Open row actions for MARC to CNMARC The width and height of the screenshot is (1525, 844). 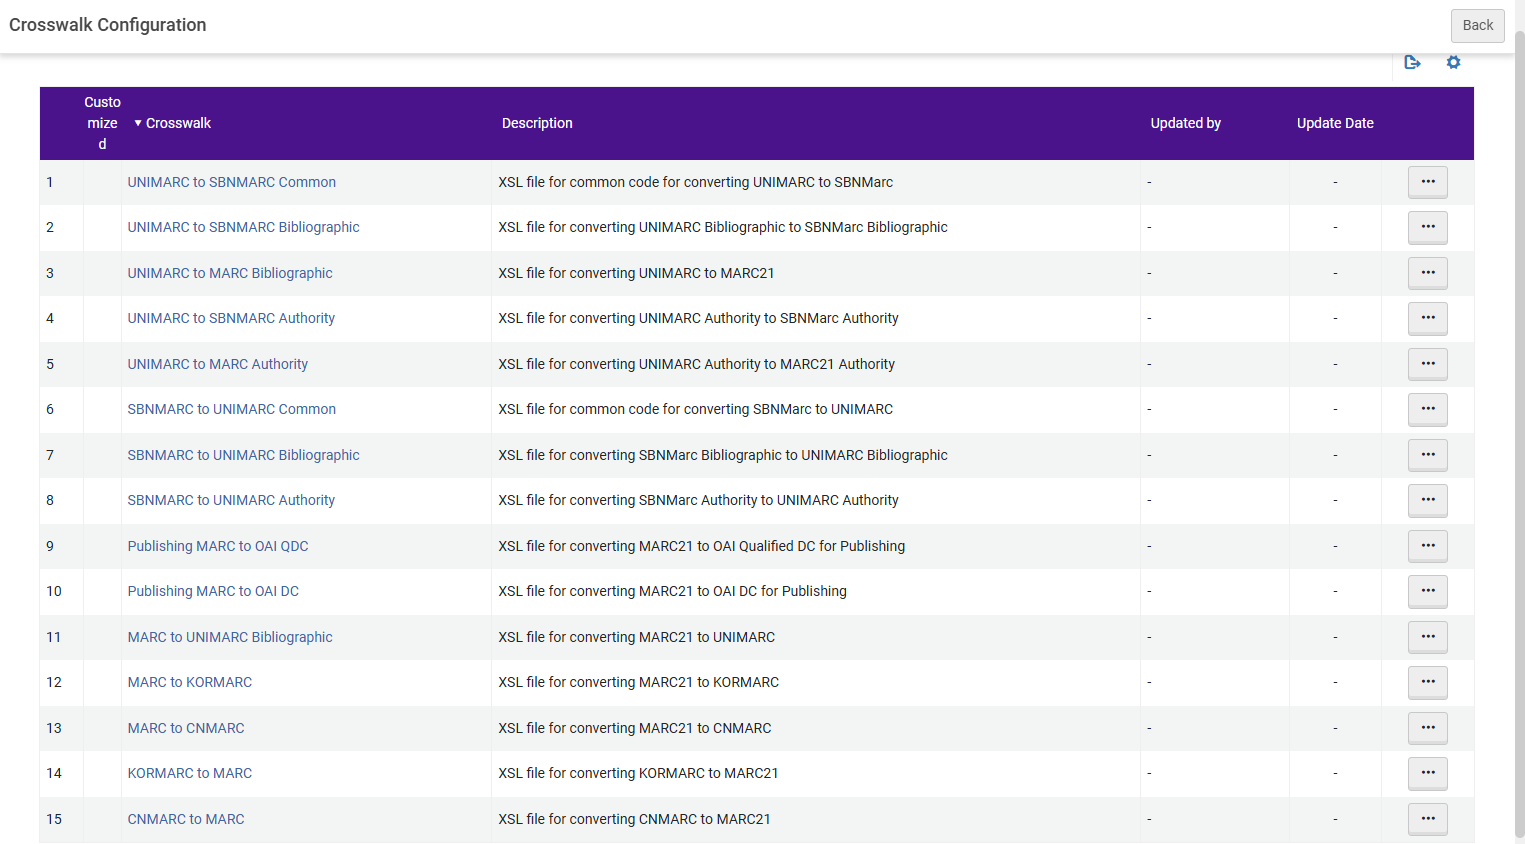1428,728
